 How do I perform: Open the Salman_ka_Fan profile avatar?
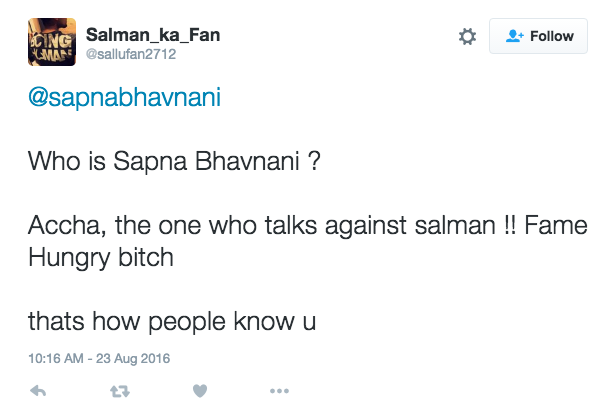coord(49,44)
